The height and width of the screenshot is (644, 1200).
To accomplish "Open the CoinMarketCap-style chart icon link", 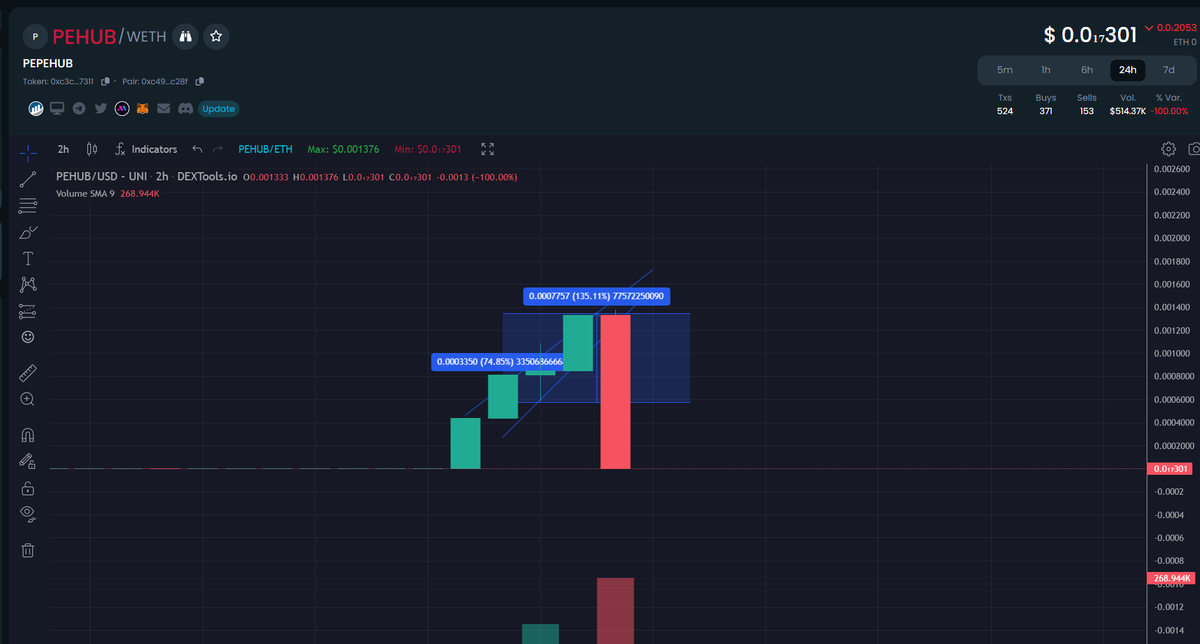I will click(35, 108).
